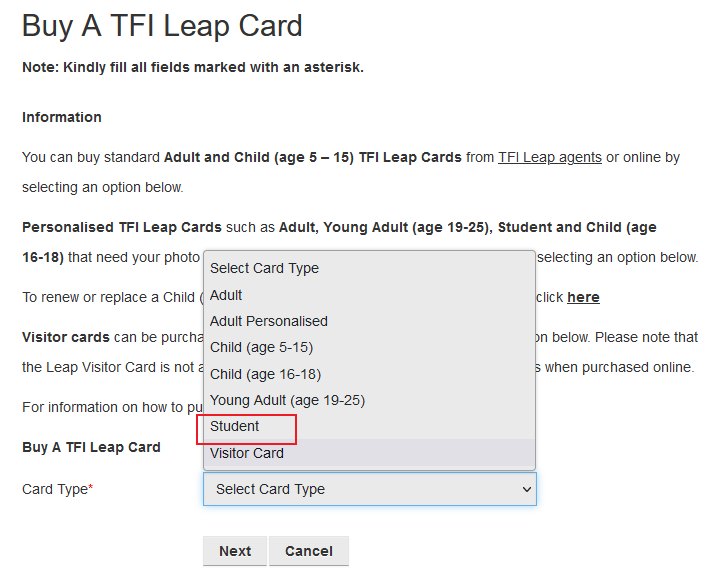Image resolution: width=715 pixels, height=572 pixels.
Task: Select Child (age 5-15) option
Action: tap(261, 347)
